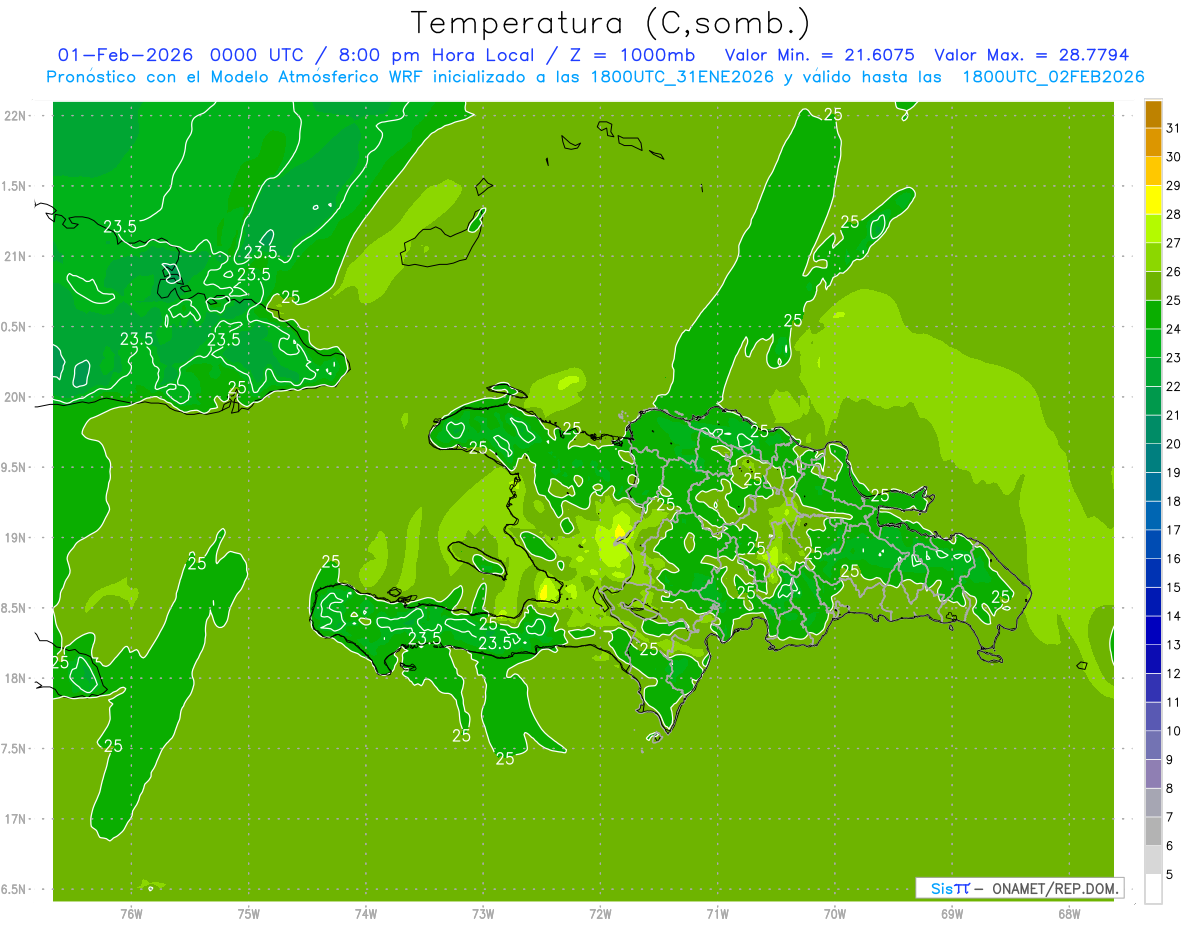Click the "Valor Min. = 21.6075" readout

point(819,55)
